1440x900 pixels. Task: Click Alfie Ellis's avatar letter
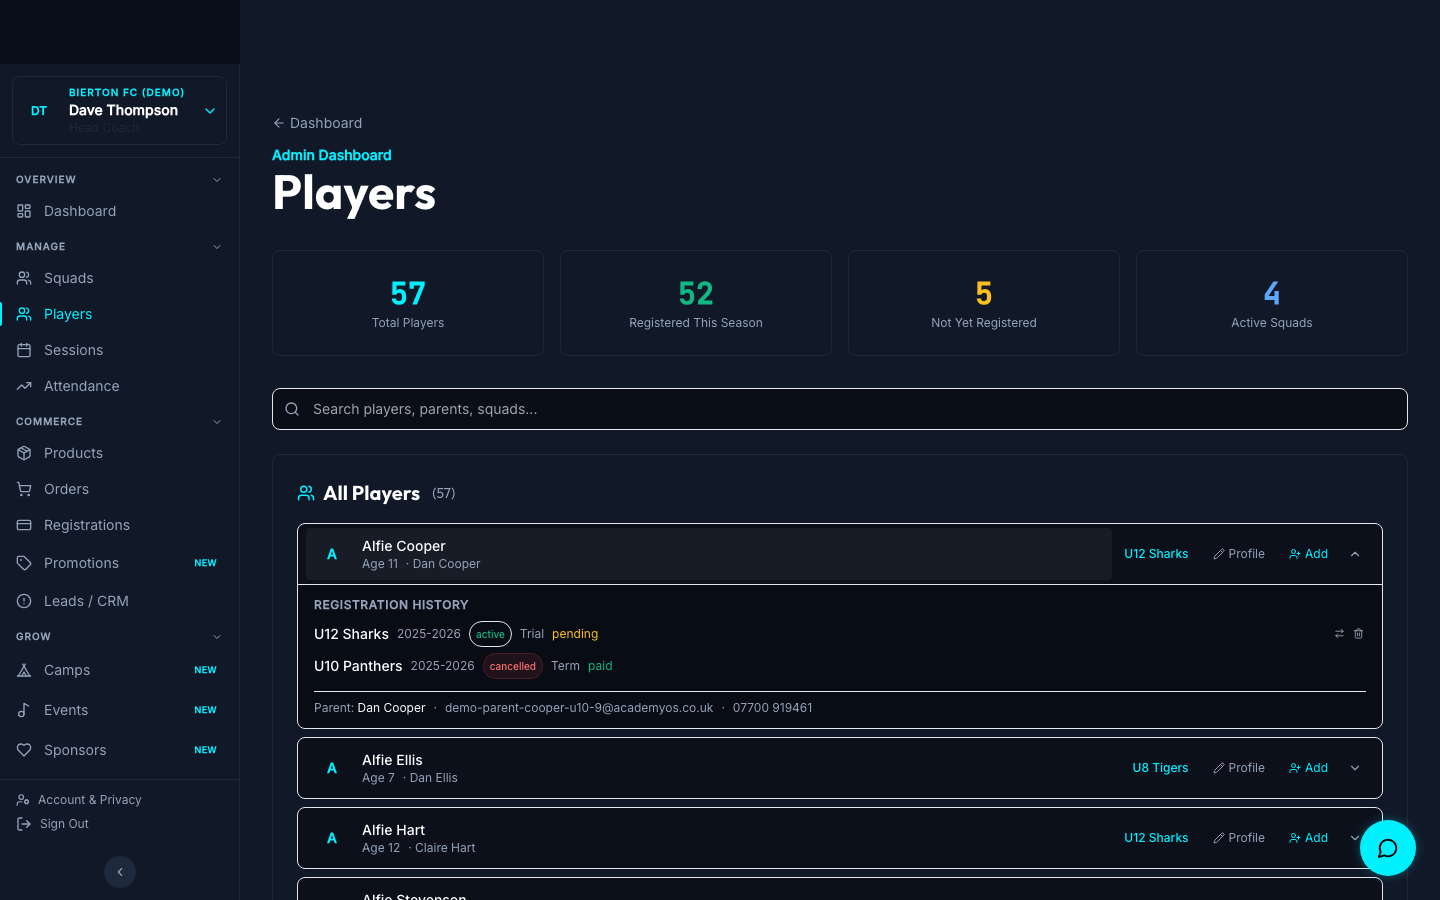(x=332, y=768)
